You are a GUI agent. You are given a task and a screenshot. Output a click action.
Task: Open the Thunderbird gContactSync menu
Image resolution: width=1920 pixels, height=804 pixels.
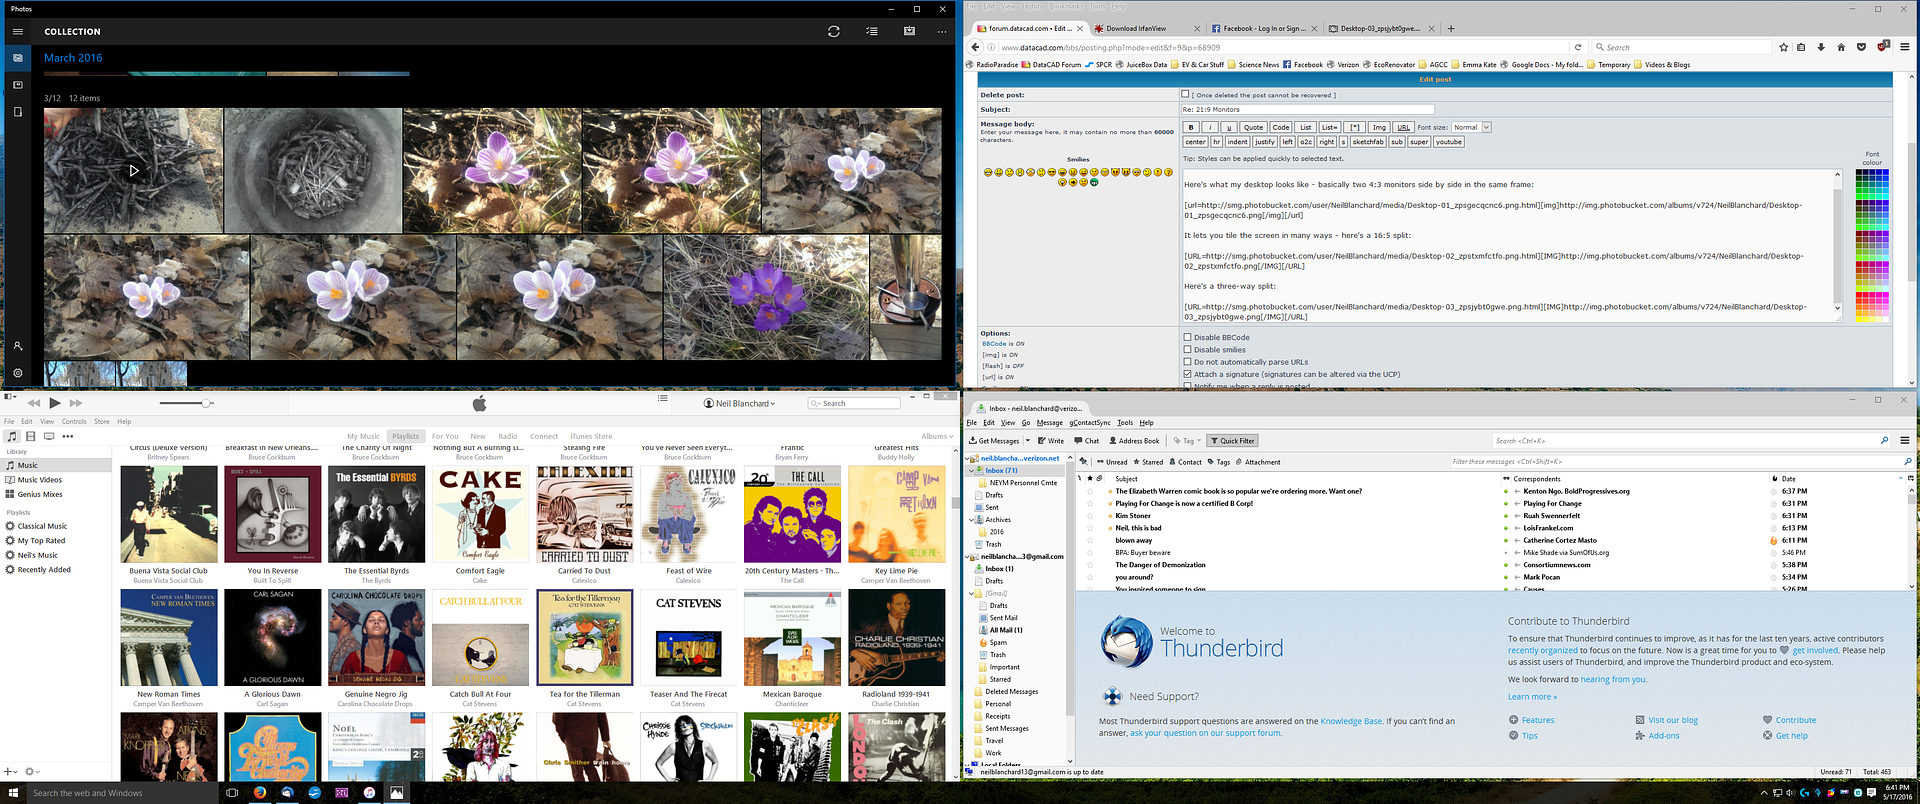click(1090, 422)
